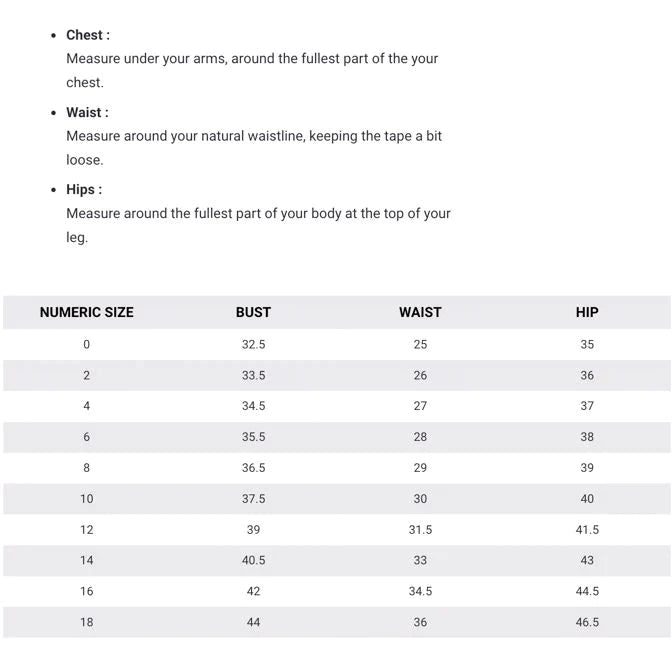Image resolution: width=672 pixels, height=658 pixels.
Task: Click the 46.5 hip value for size 18
Action: pos(587,622)
